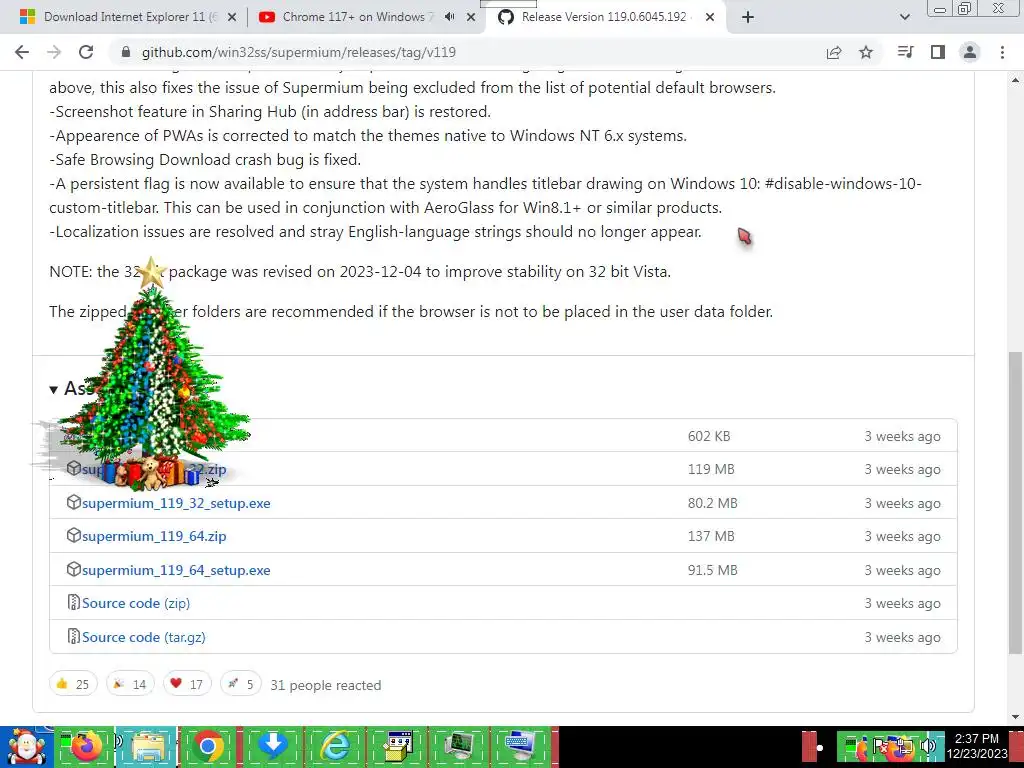Reload the GitHub release page

click(x=86, y=52)
